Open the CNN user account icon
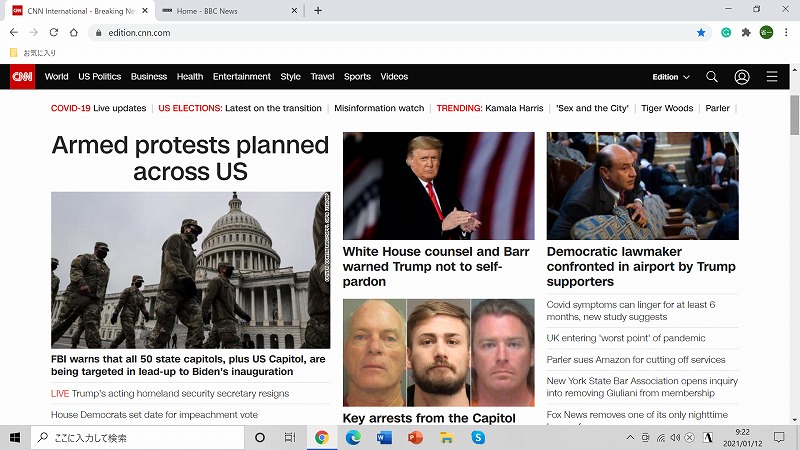800x450 pixels. pos(742,77)
